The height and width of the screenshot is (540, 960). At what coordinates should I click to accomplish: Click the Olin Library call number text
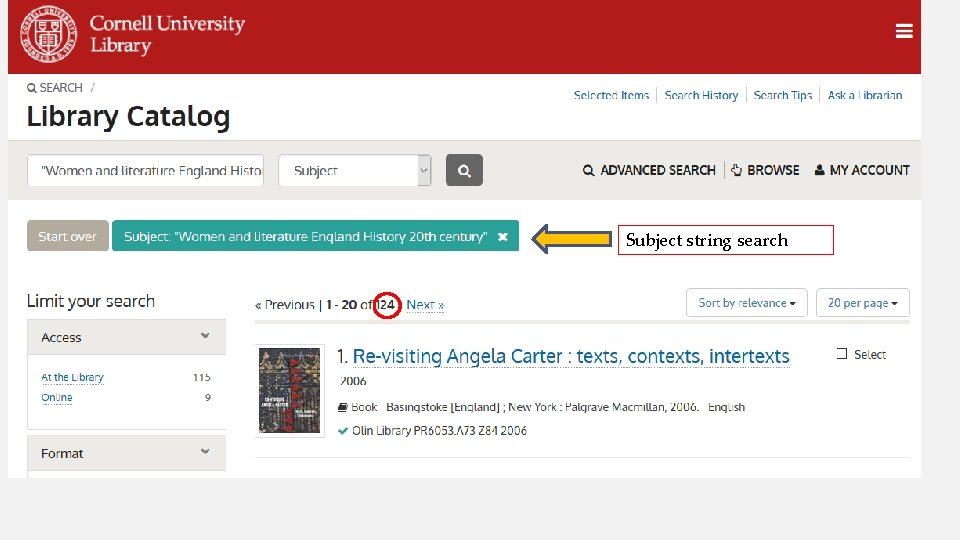[439, 431]
